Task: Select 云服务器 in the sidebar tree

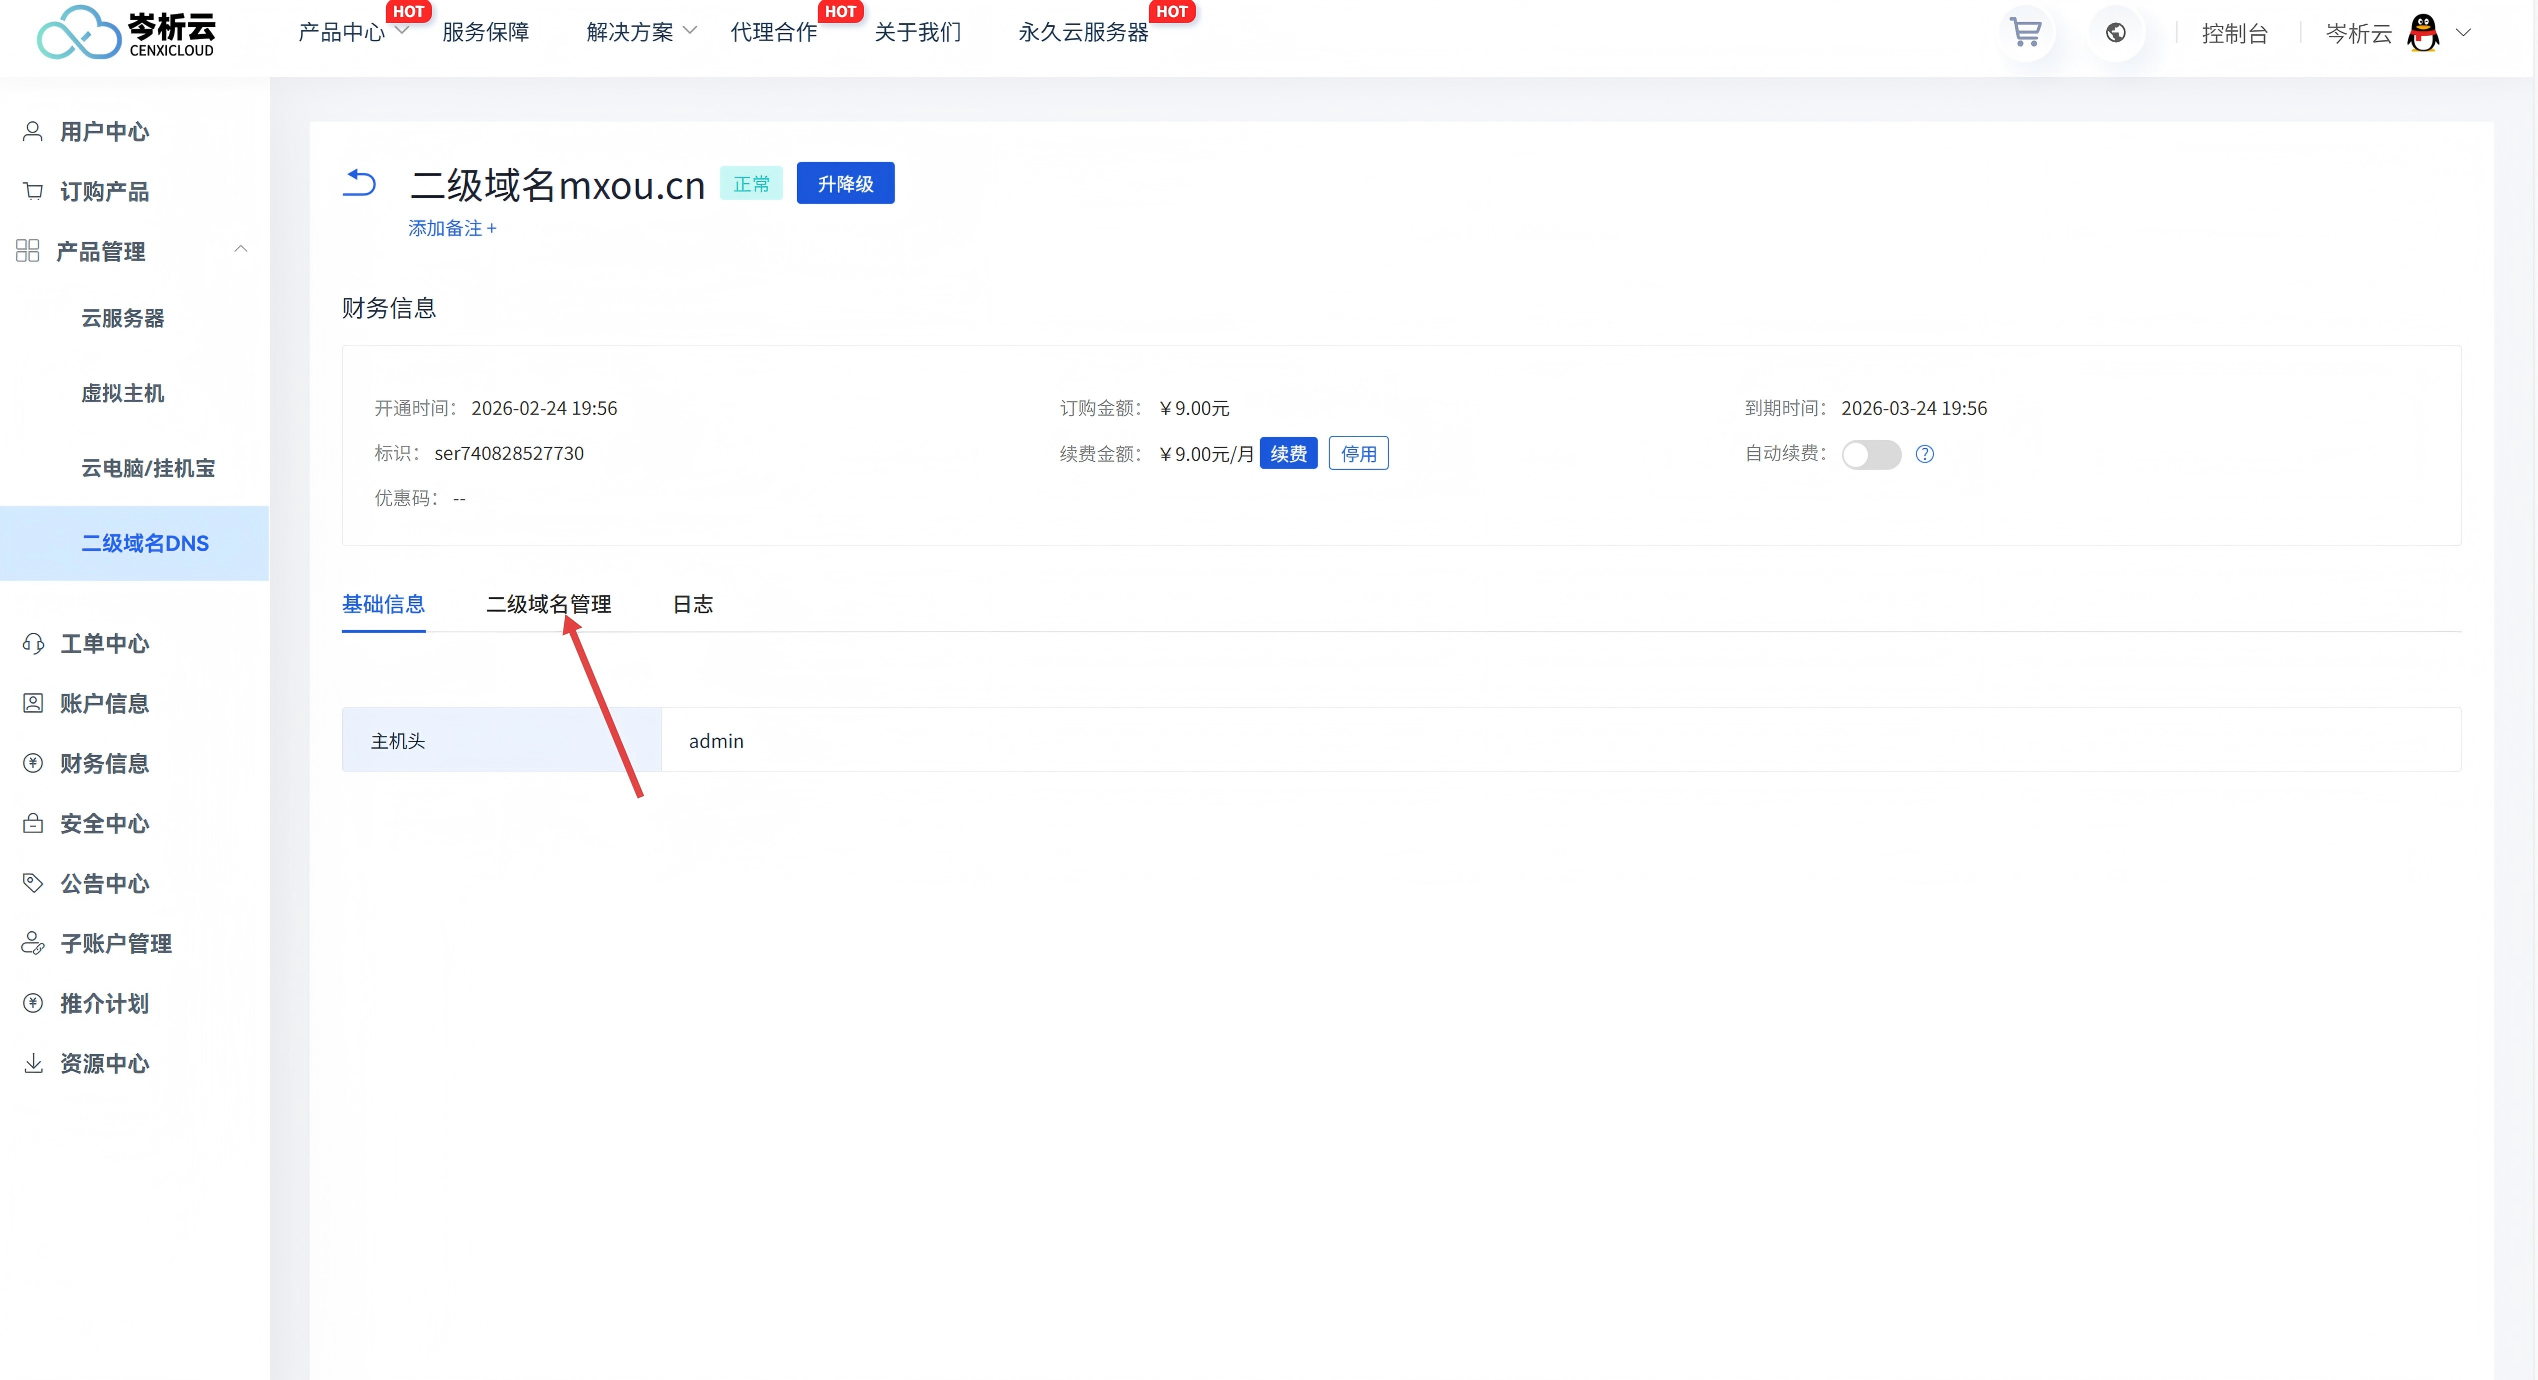Action: coord(122,318)
